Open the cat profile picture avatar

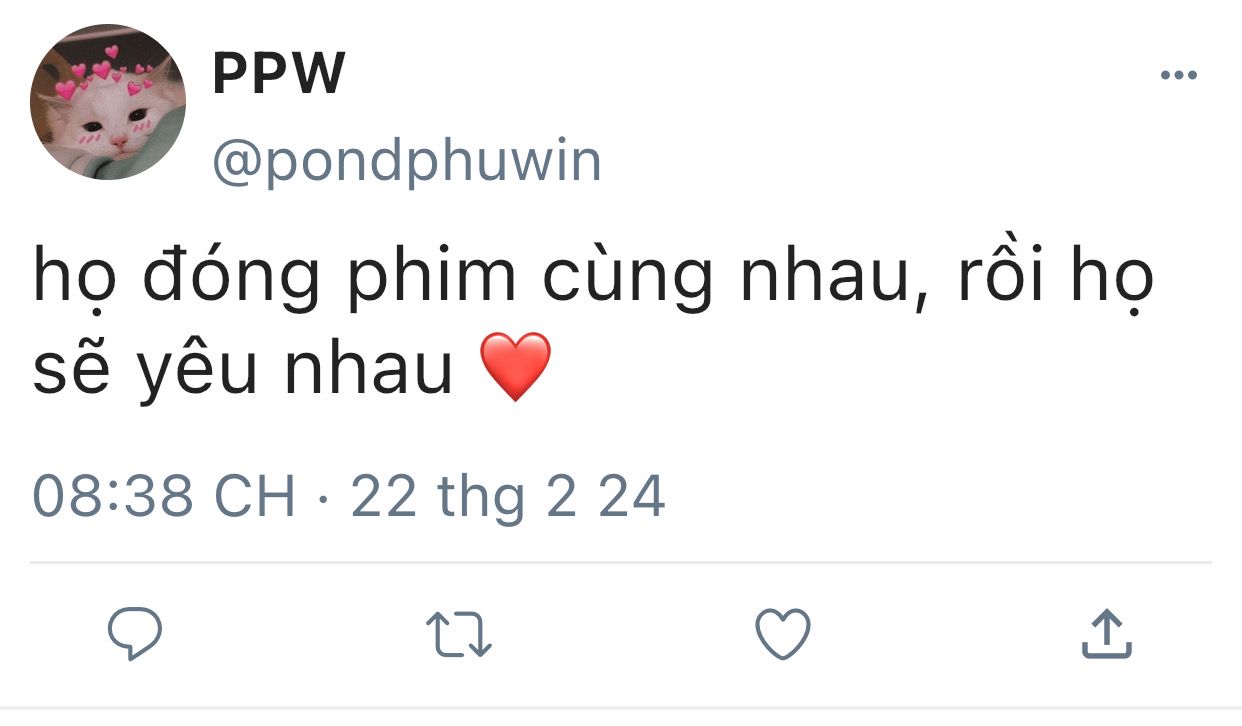click(108, 102)
